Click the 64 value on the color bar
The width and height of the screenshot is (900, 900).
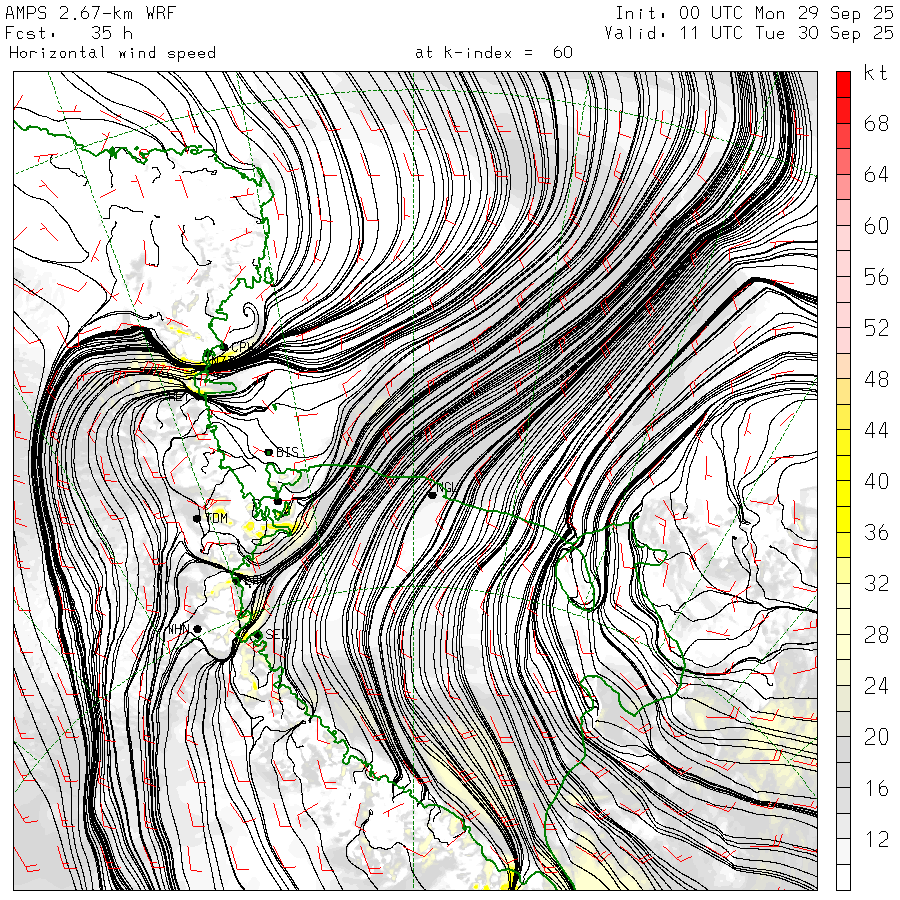click(876, 174)
